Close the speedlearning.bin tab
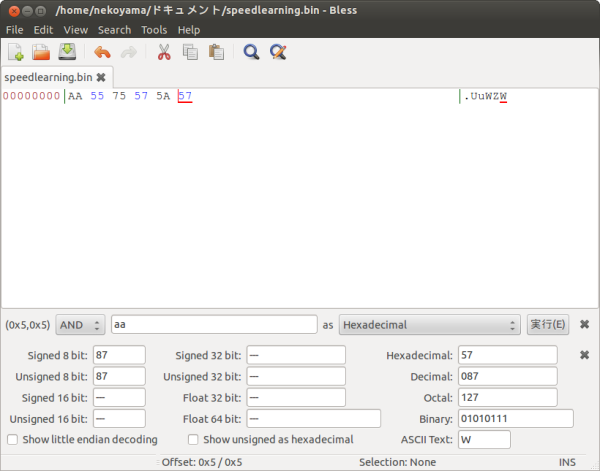Screen dimensions: 600x471 [x=101, y=77]
